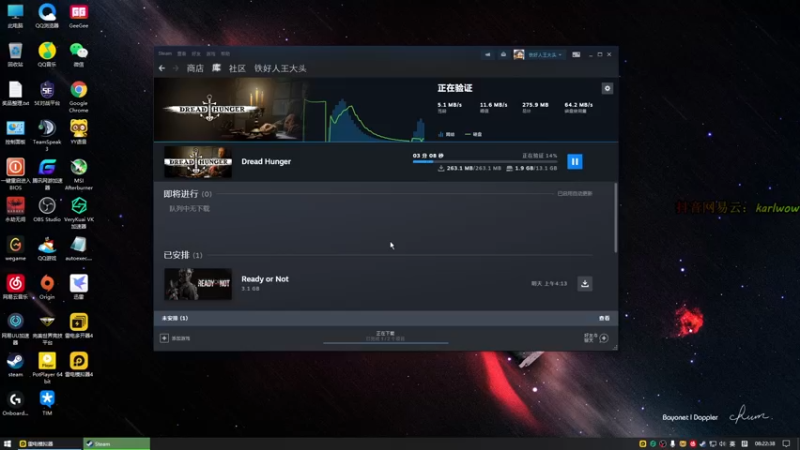
Task: Open the 库 (Library) tab
Action: tap(216, 68)
